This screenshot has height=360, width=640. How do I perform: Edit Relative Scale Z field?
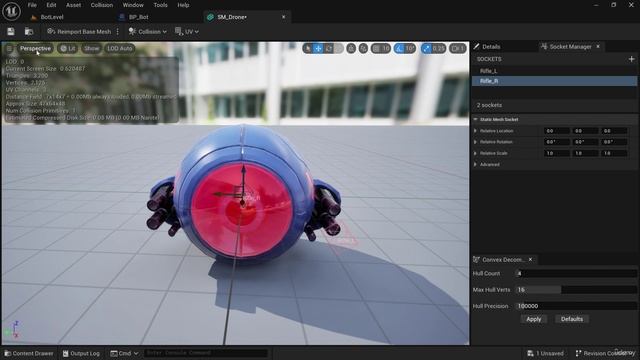pos(614,153)
